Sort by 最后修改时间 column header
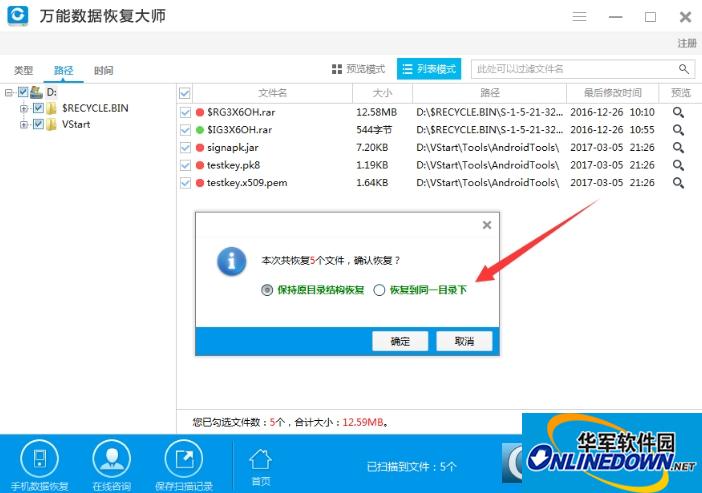This screenshot has width=702, height=493. (x=612, y=93)
